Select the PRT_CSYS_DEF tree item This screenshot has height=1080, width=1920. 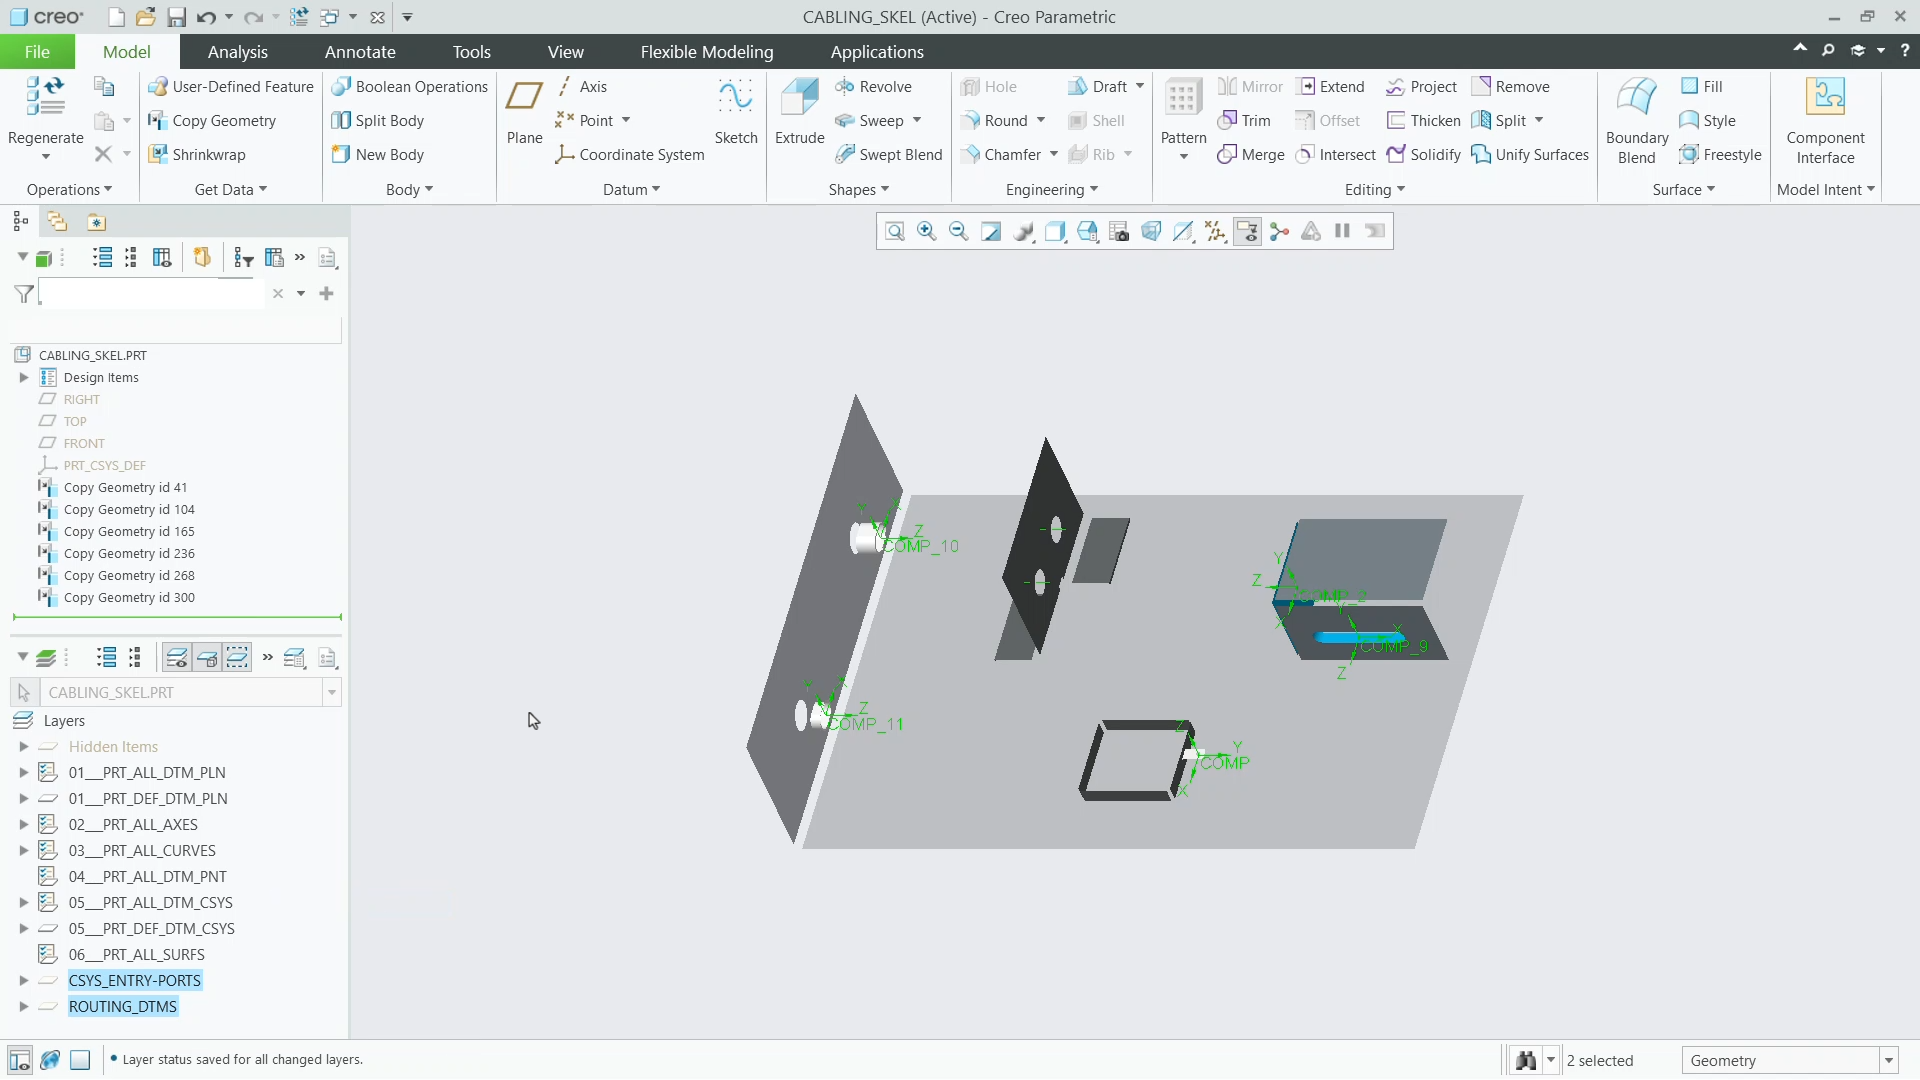104,466
